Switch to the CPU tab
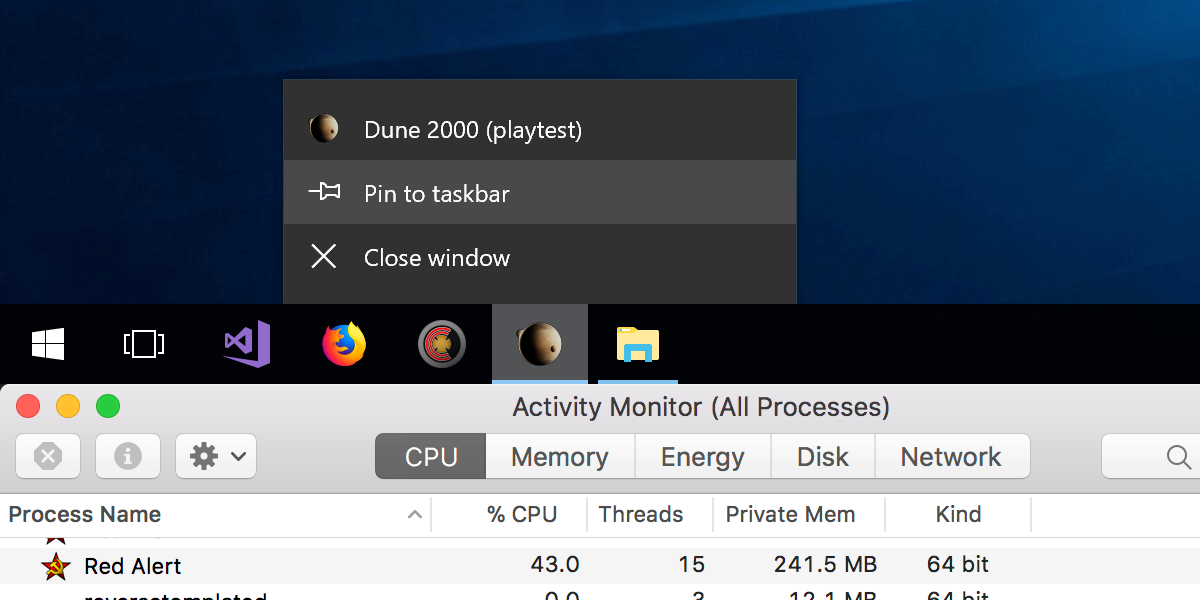This screenshot has height=600, width=1200. pyautogui.click(x=431, y=457)
